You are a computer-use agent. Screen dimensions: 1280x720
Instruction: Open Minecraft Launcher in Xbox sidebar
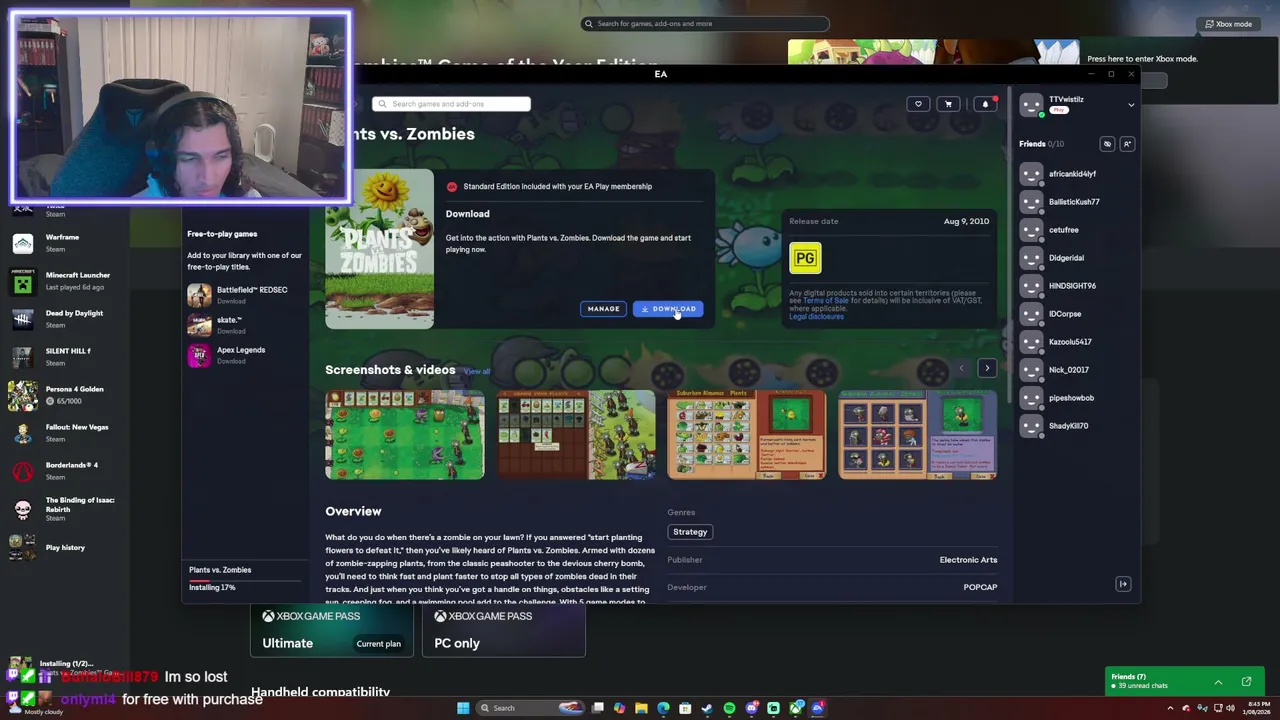pyautogui.click(x=65, y=281)
